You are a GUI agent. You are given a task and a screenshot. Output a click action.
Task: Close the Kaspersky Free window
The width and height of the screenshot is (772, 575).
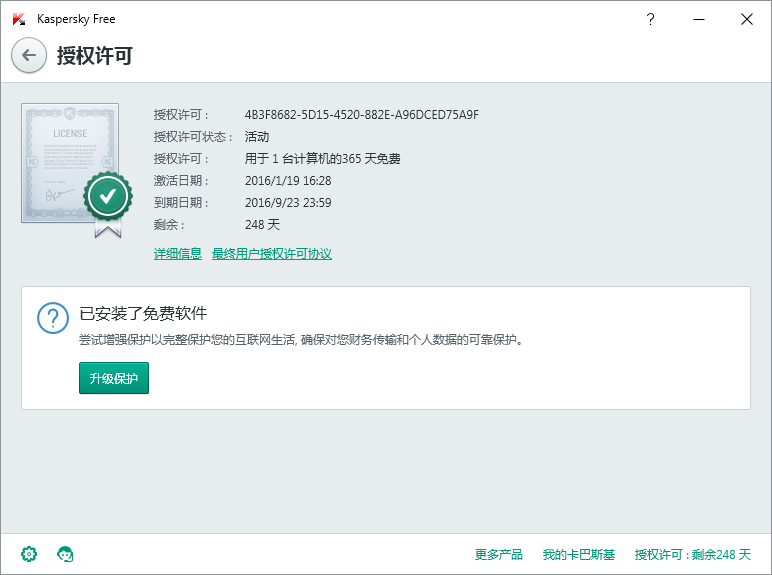[746, 19]
